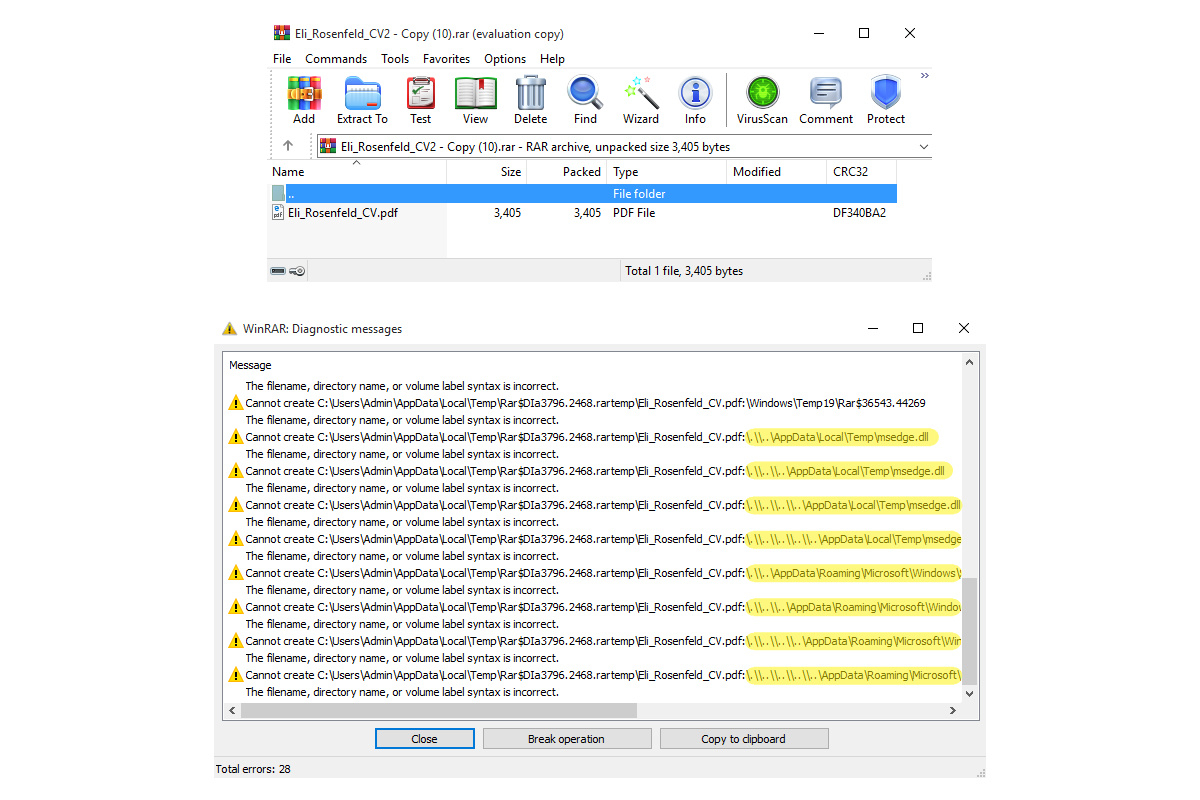Click the Add toolbar icon
Viewport: 1200px width, 800px height.
(x=304, y=100)
